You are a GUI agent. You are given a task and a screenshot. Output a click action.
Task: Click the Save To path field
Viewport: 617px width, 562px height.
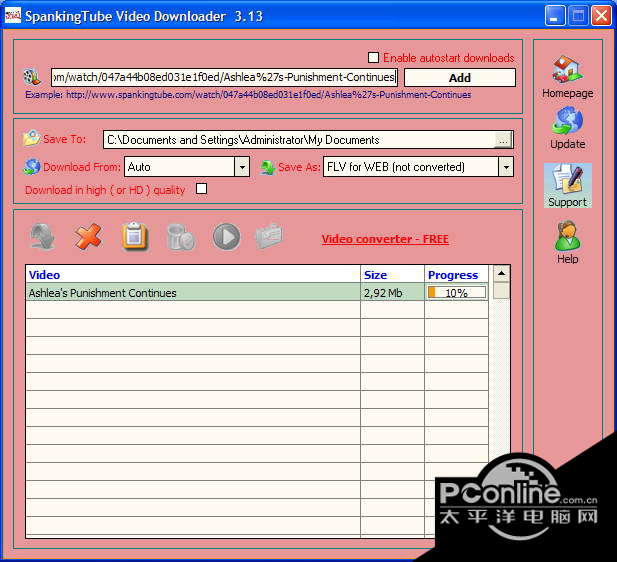[299, 140]
